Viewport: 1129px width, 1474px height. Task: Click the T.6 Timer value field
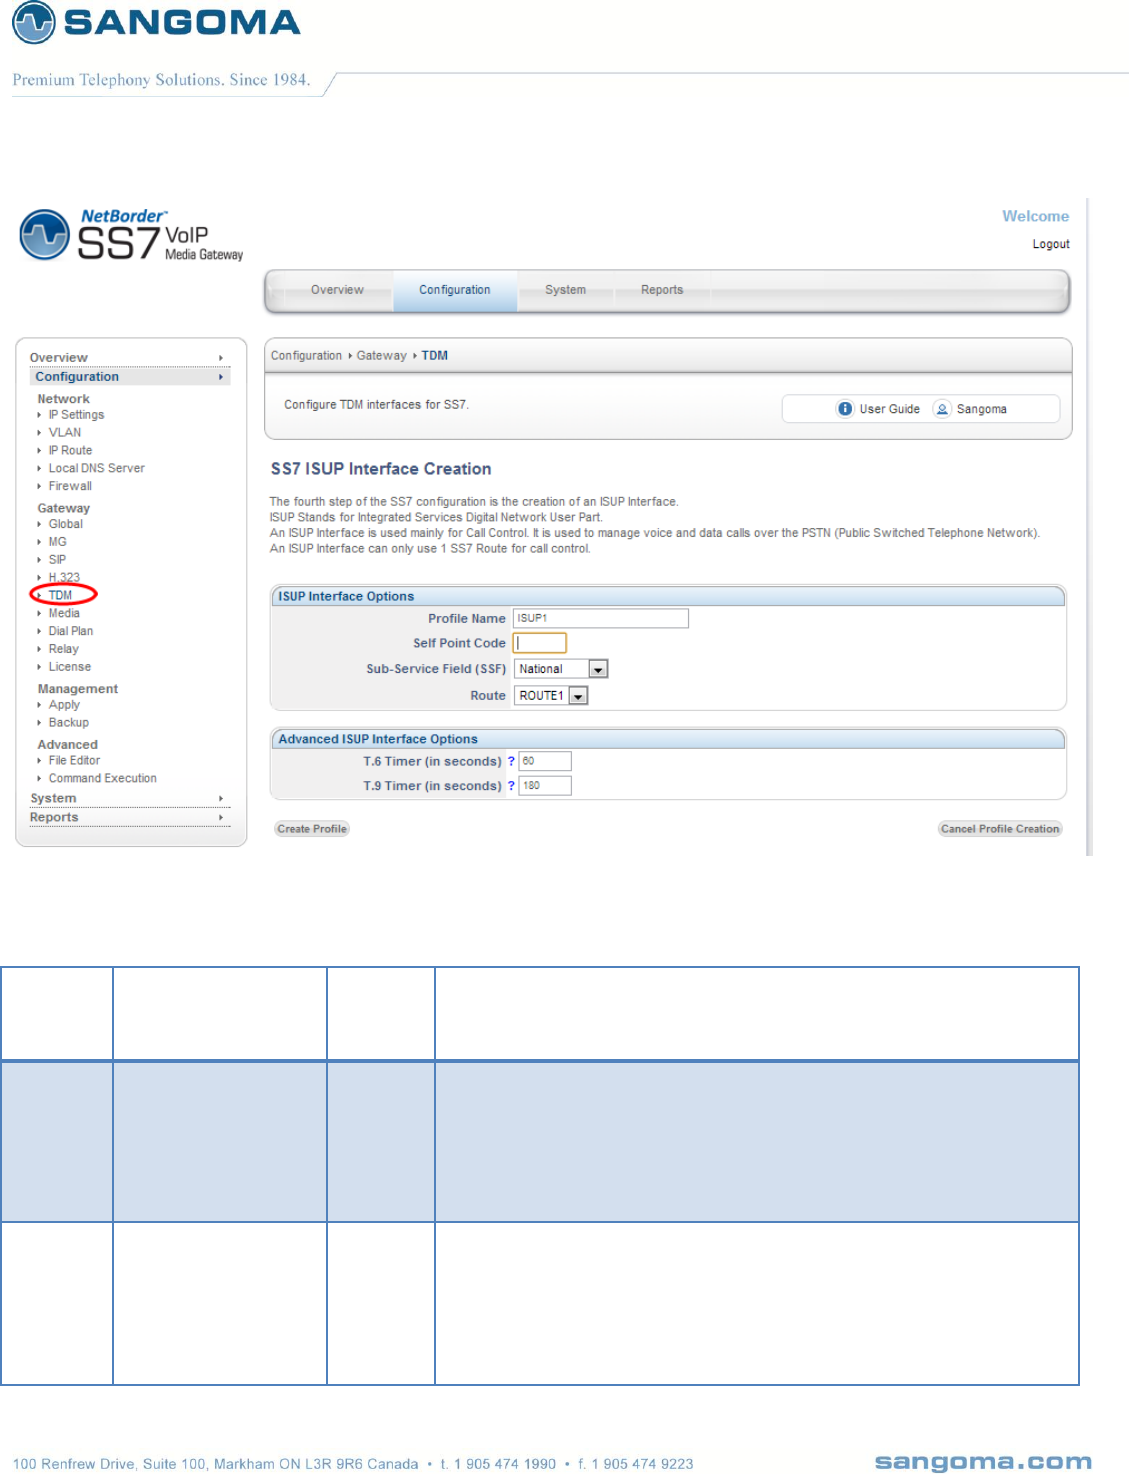point(545,761)
